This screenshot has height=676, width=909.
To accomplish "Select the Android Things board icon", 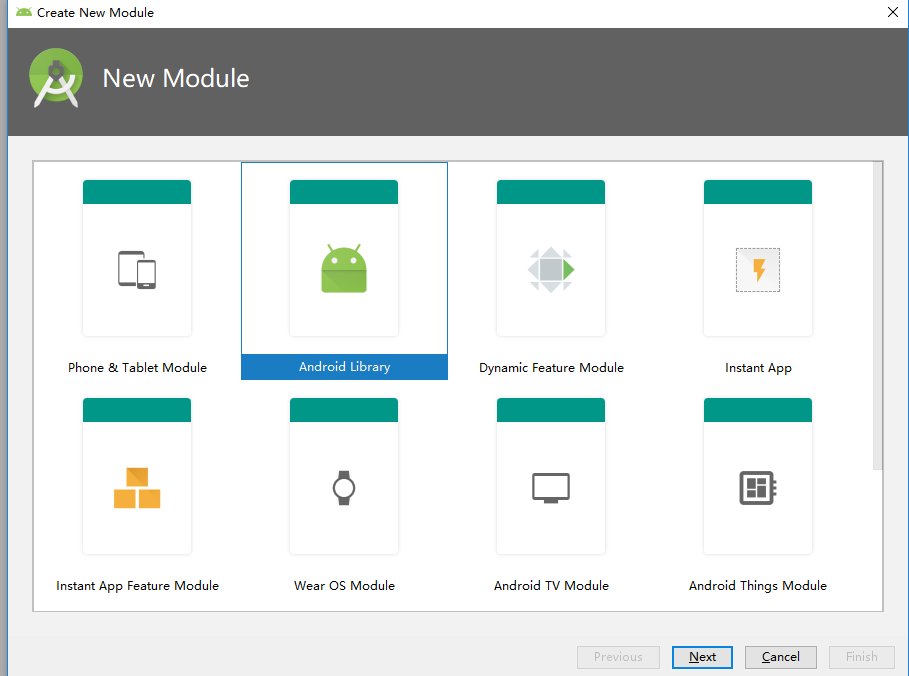I will pyautogui.click(x=758, y=488).
